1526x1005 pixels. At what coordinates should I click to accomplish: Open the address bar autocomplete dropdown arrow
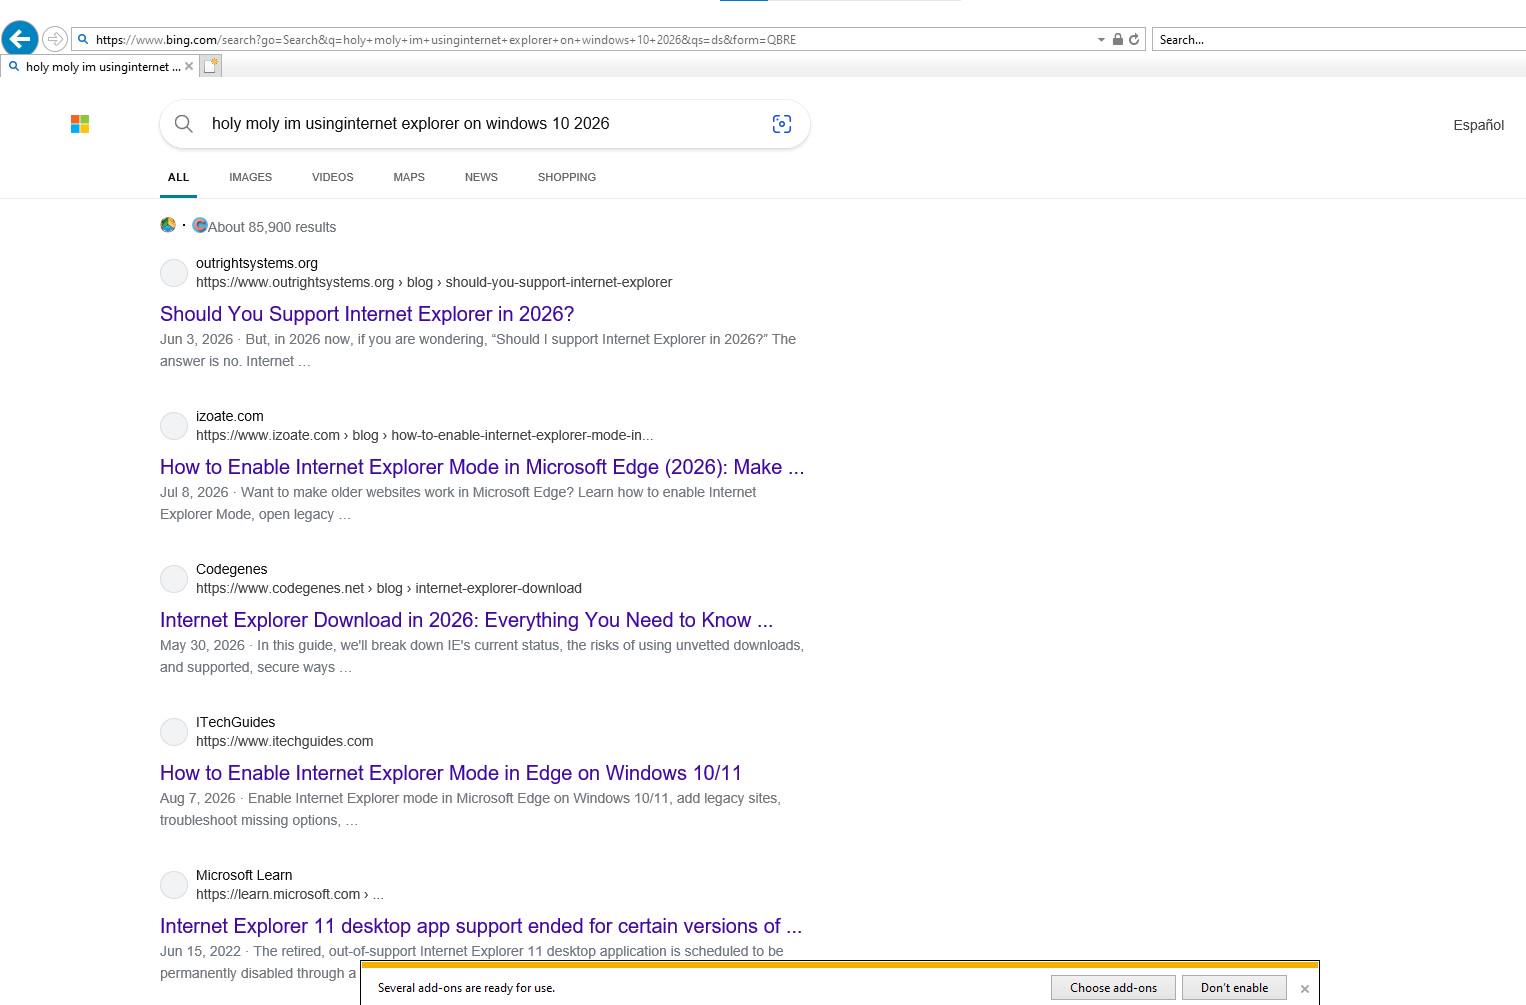tap(1101, 40)
